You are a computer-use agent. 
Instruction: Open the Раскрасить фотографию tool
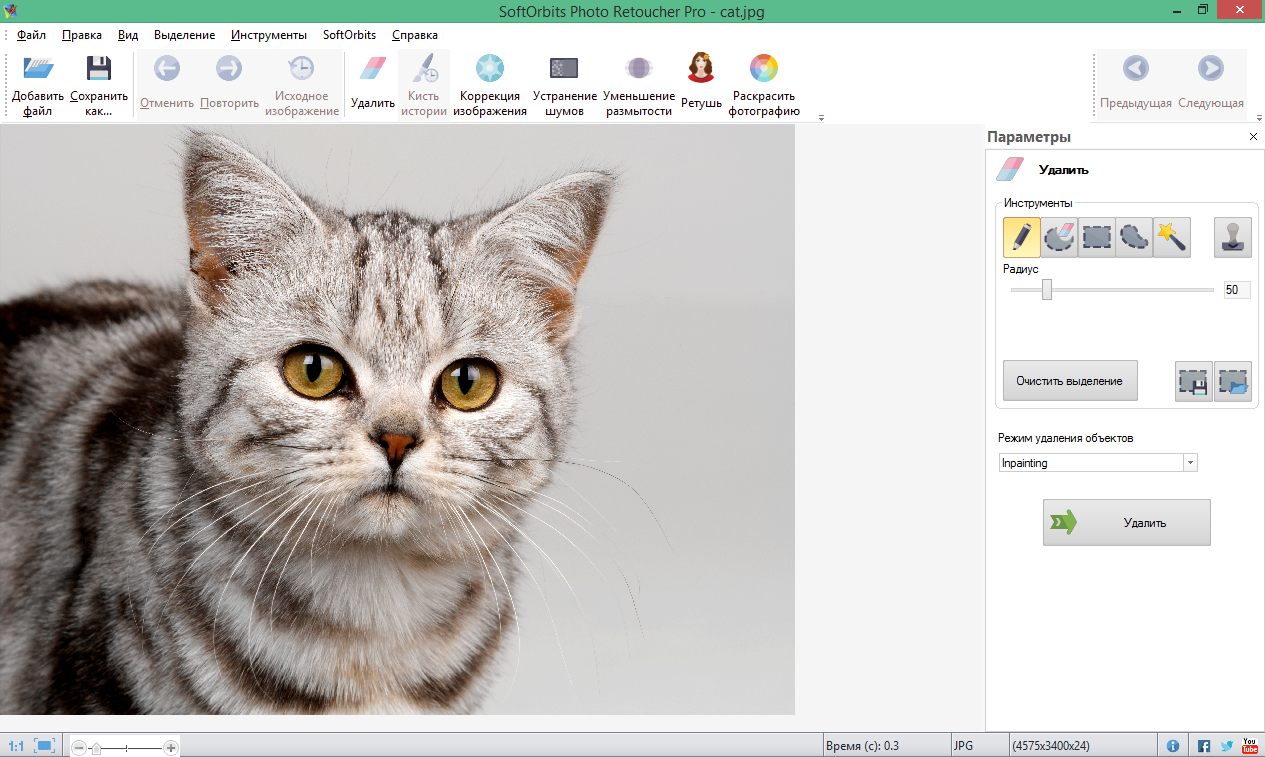[x=763, y=80]
